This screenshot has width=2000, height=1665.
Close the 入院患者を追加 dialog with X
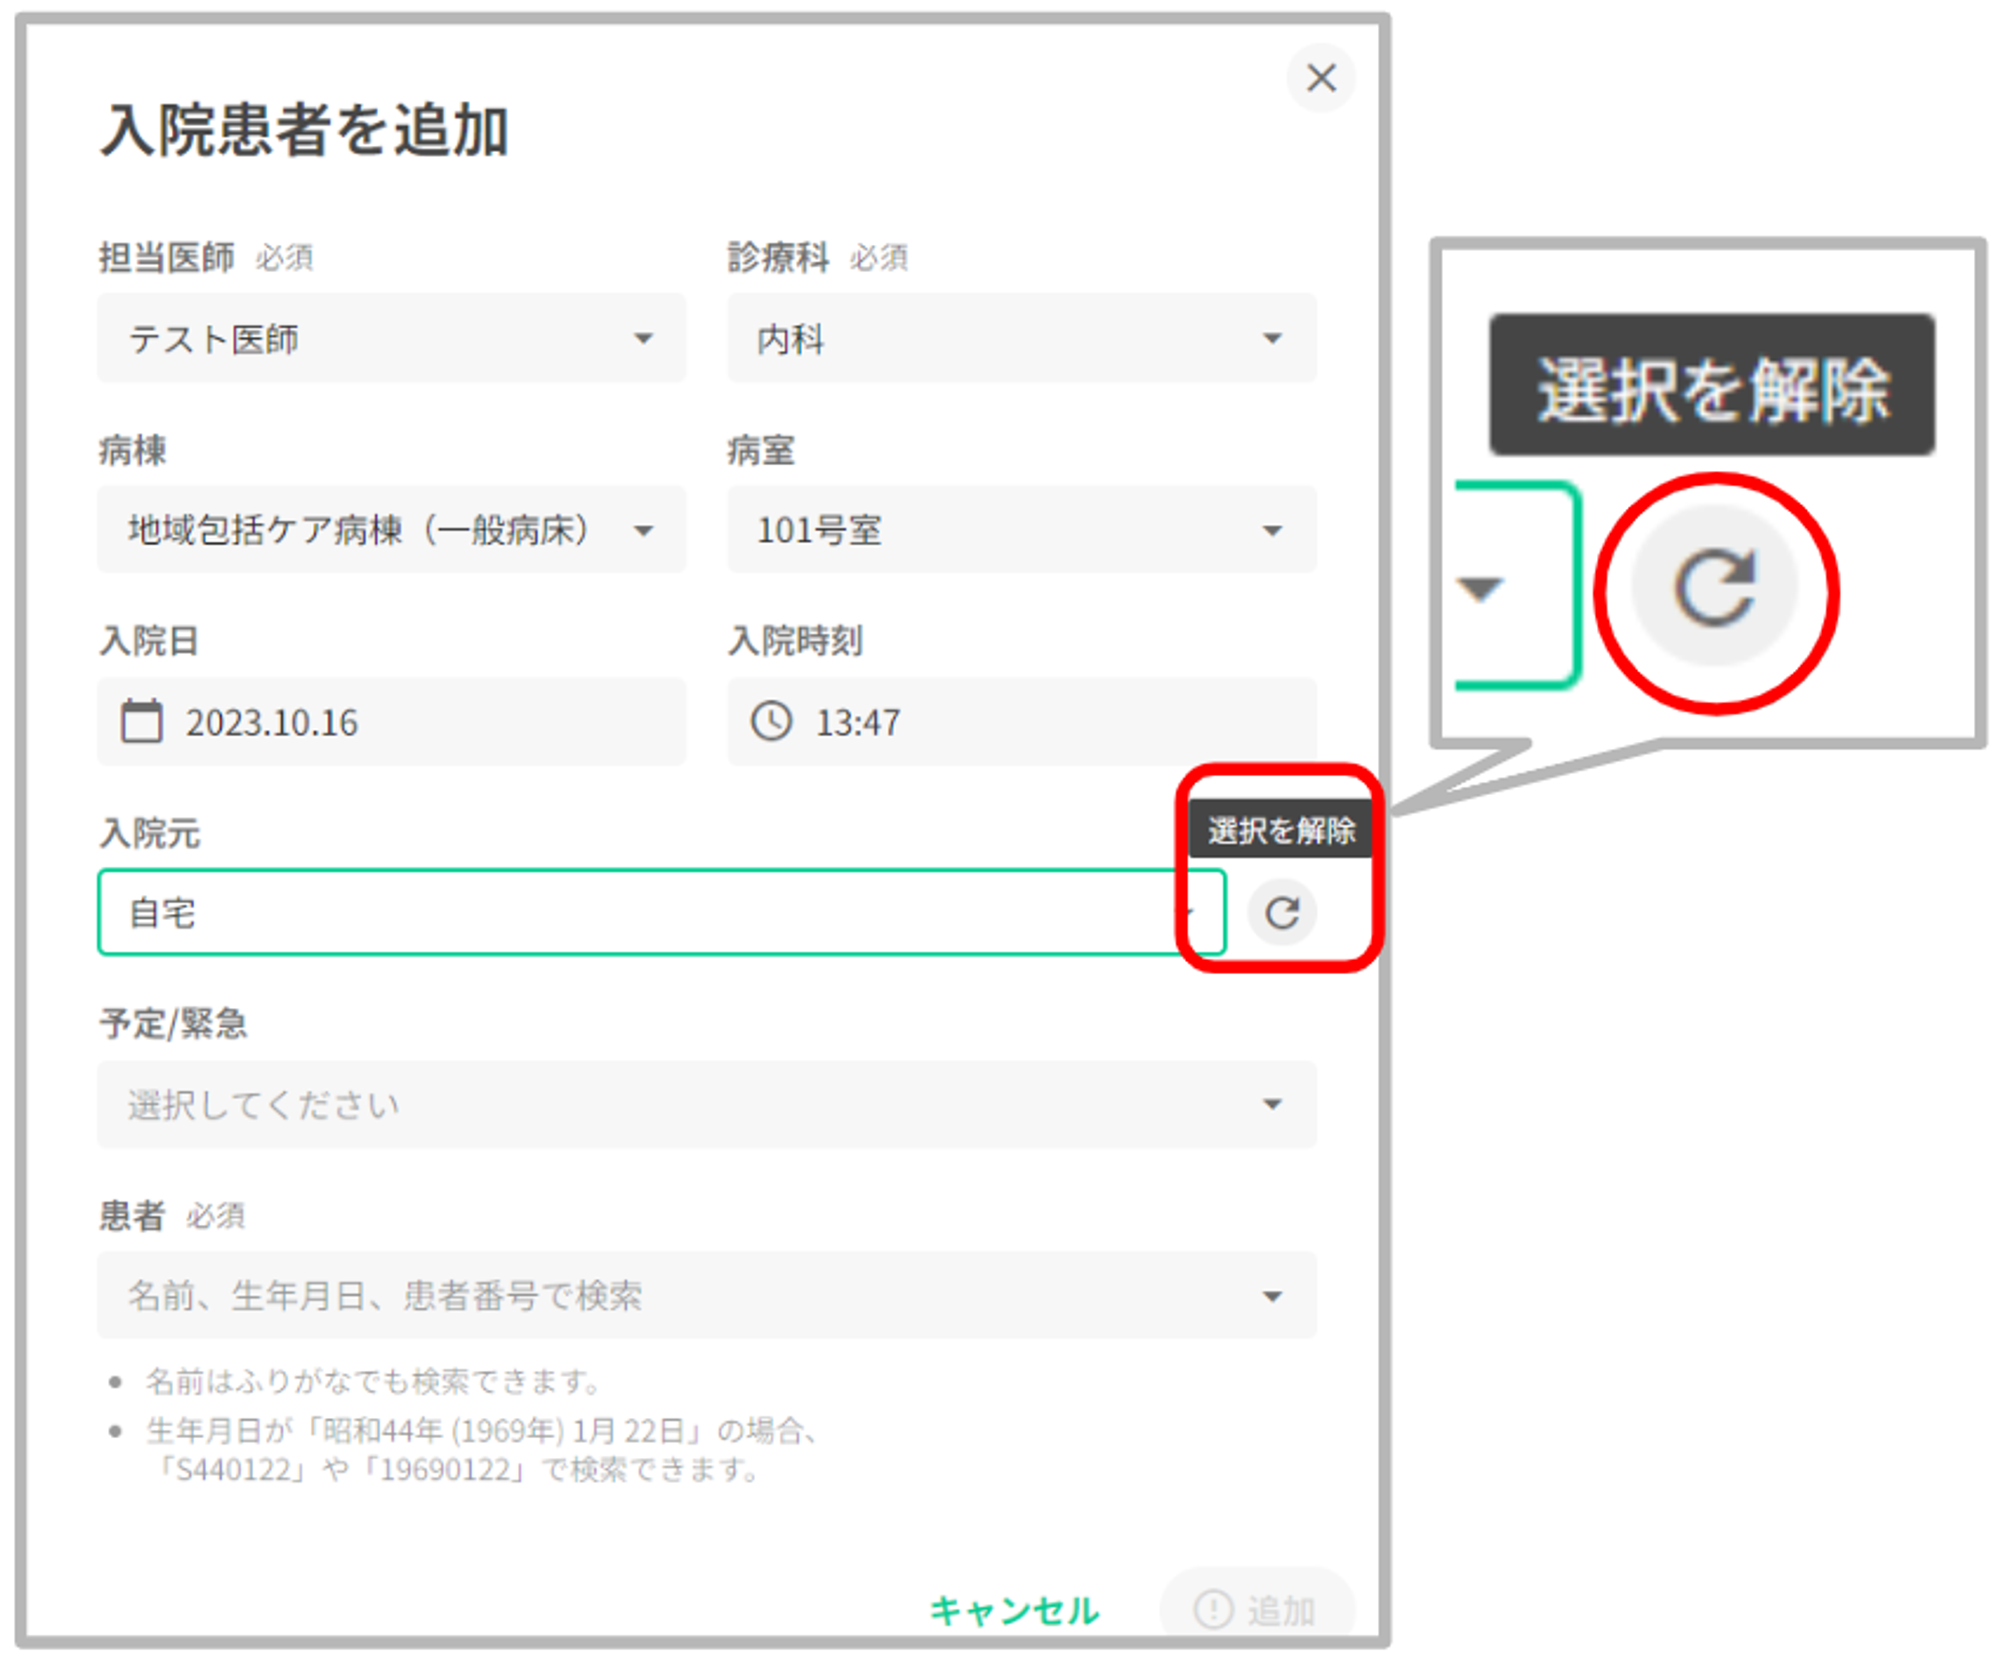click(x=1321, y=78)
